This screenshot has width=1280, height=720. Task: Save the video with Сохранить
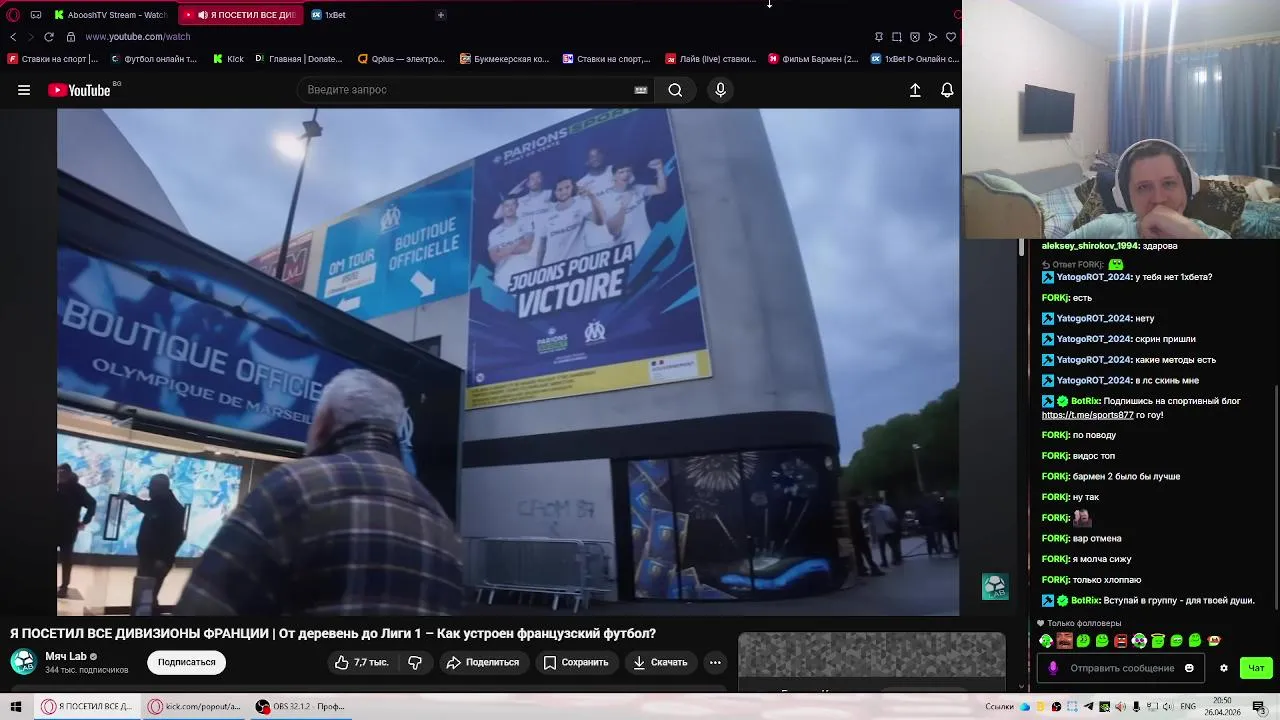coord(576,662)
